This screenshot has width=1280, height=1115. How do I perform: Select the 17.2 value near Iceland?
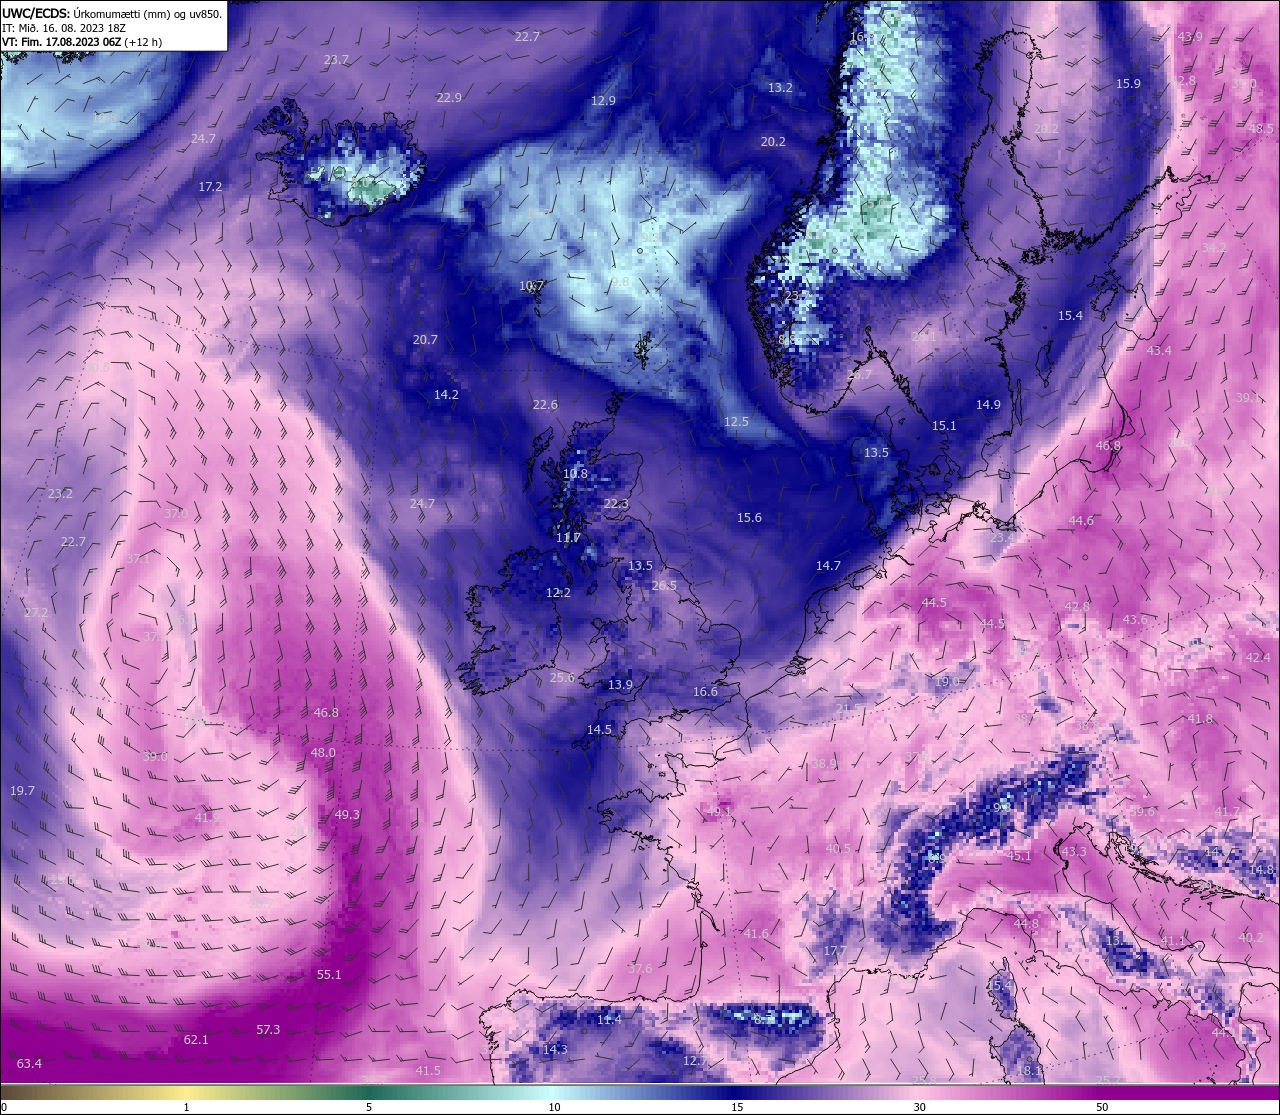pyautogui.click(x=210, y=187)
